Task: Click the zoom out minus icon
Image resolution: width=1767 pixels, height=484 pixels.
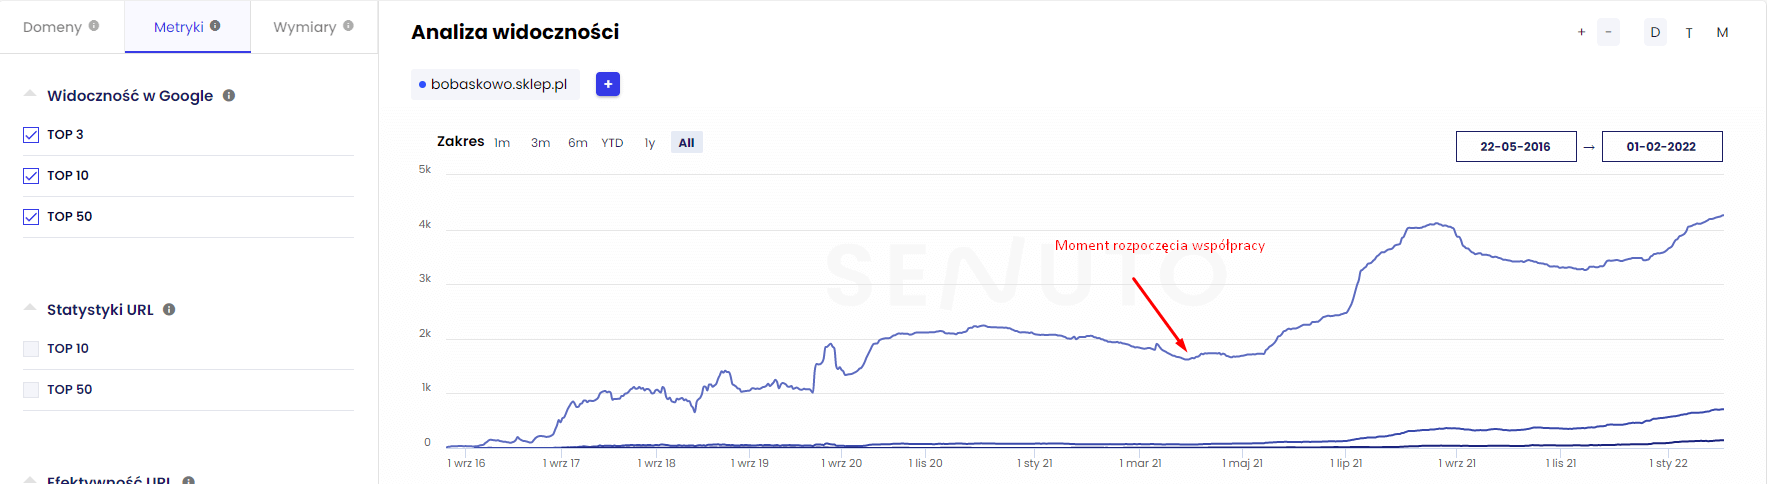Action: click(1608, 32)
